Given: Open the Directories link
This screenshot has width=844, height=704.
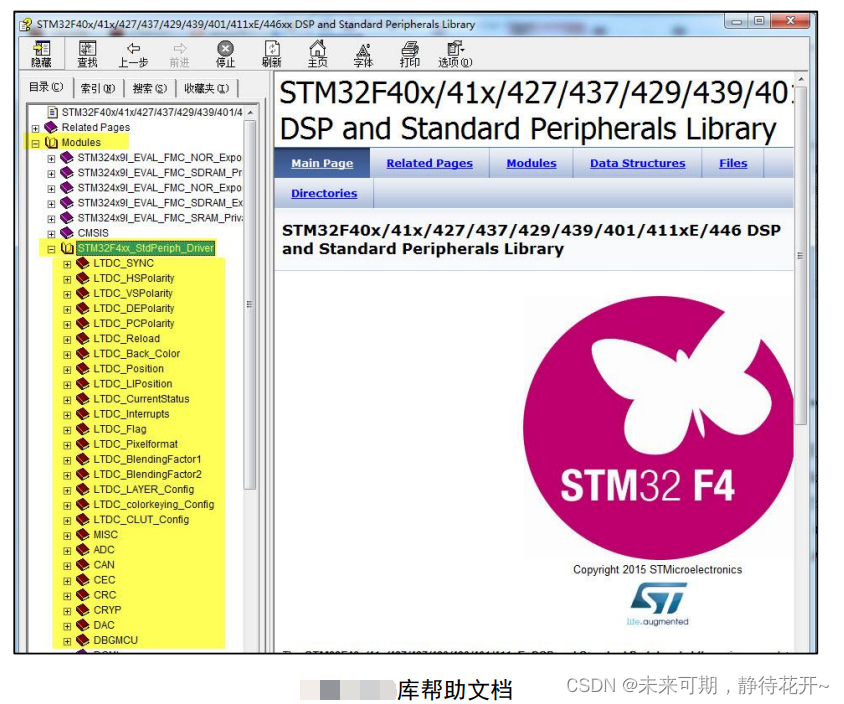Looking at the screenshot, I should click(324, 193).
